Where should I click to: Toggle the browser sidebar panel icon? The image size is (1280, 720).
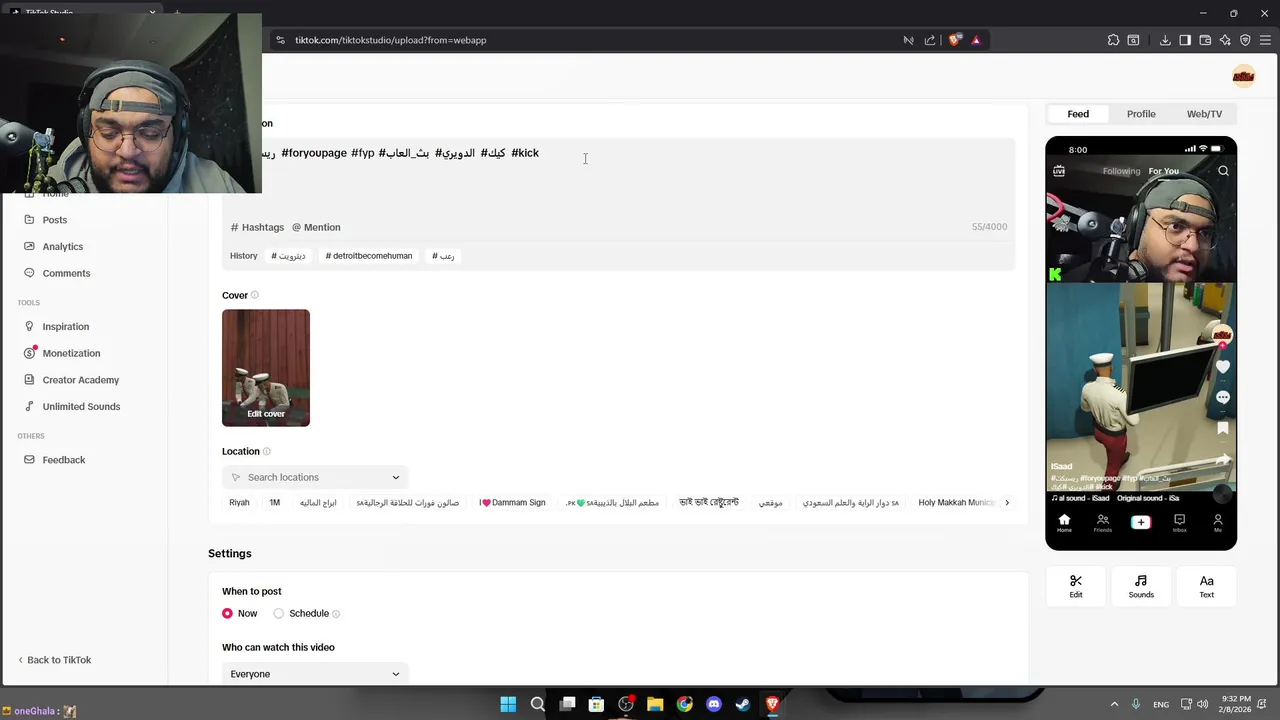pos(1185,40)
